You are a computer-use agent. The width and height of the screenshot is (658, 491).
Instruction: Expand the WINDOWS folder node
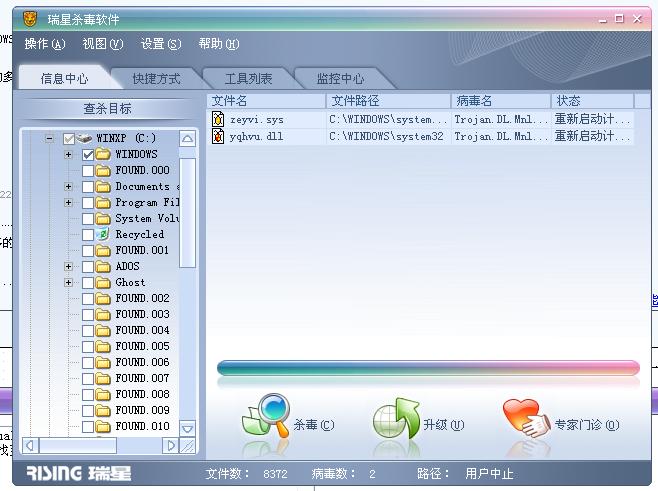[68, 154]
